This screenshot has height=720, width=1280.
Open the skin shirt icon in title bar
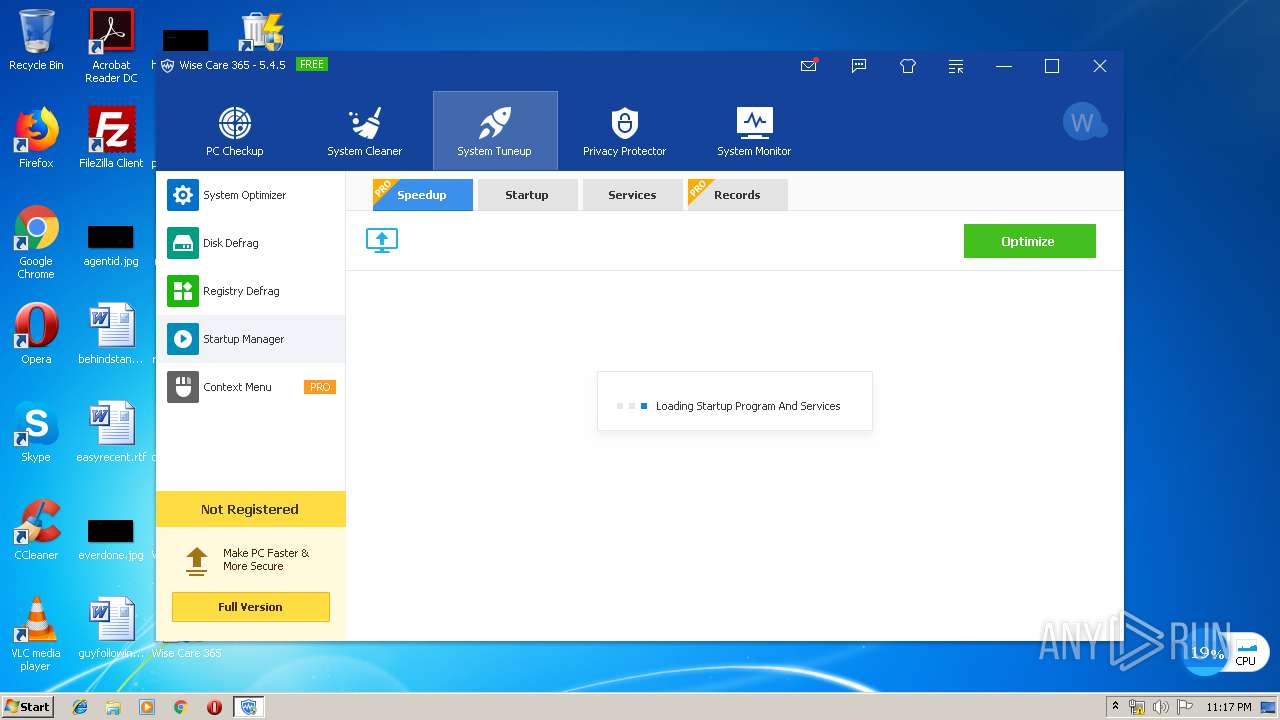pyautogui.click(x=908, y=66)
